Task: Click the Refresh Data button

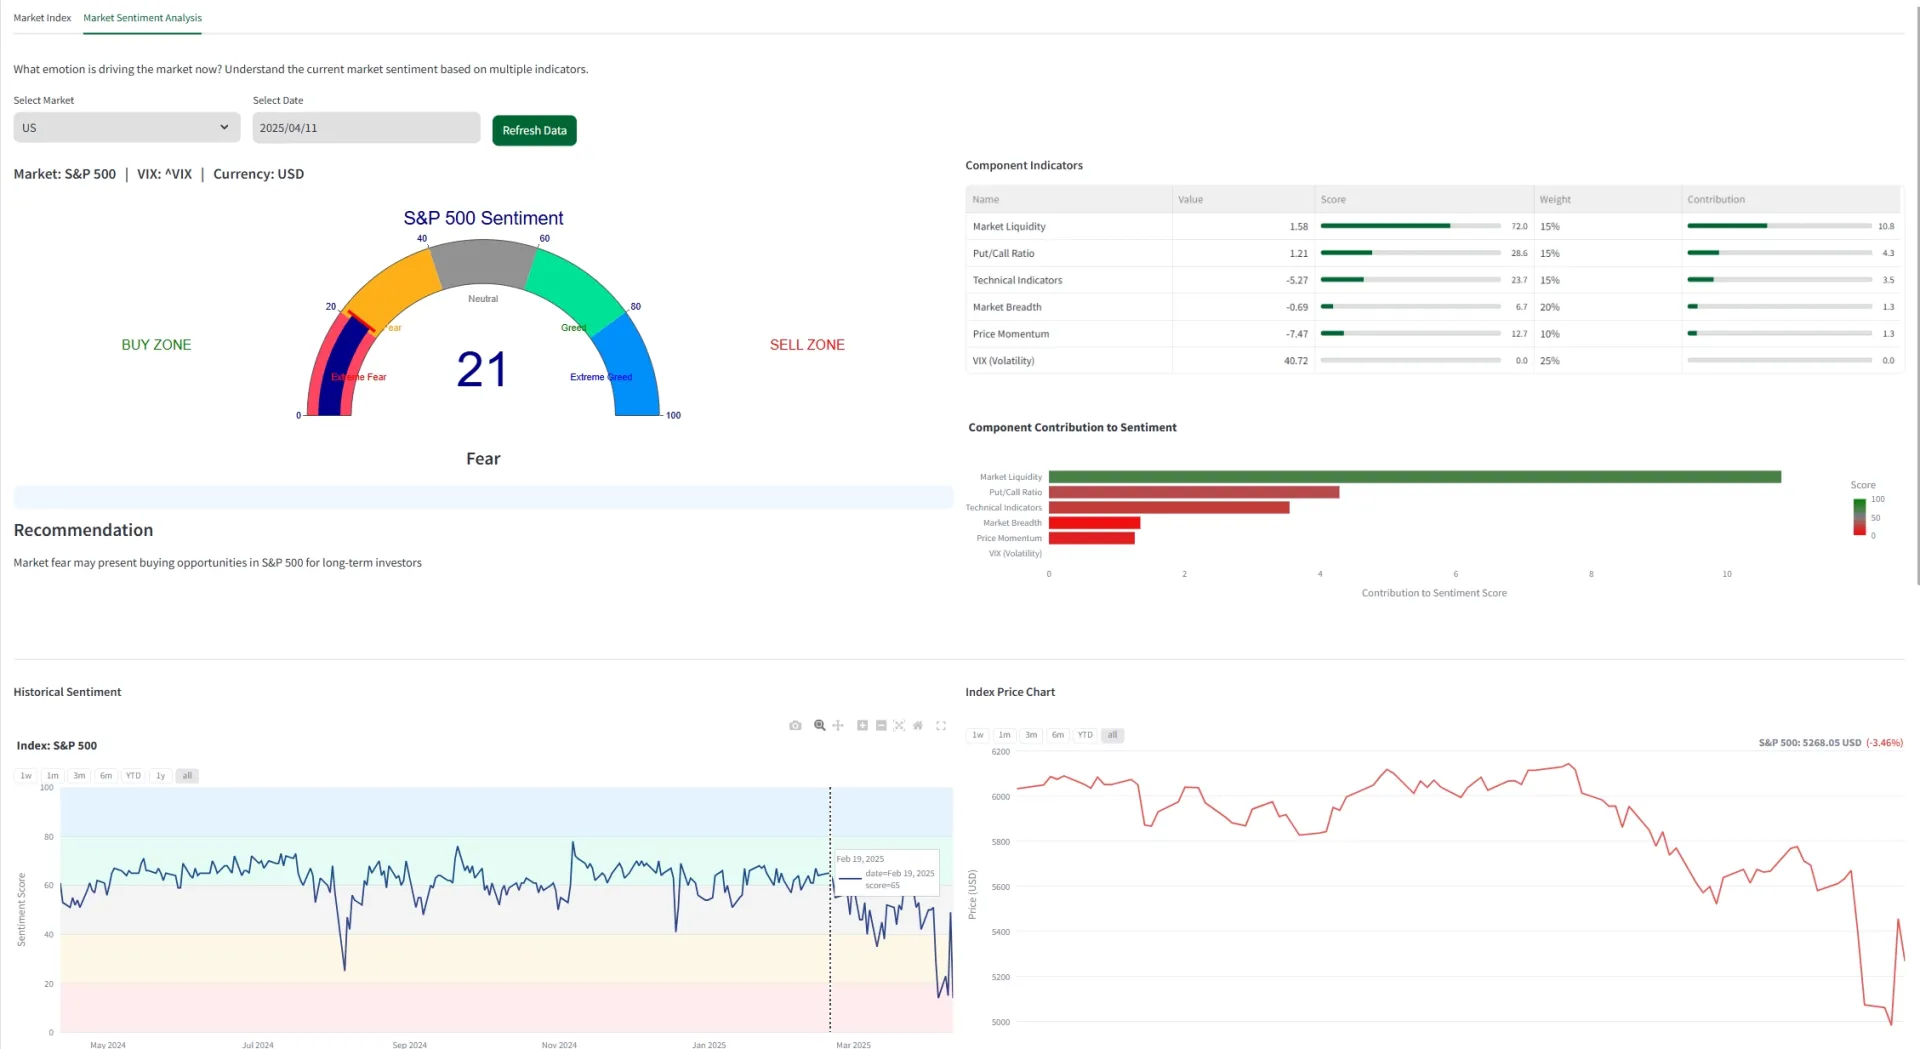Action: (x=534, y=131)
